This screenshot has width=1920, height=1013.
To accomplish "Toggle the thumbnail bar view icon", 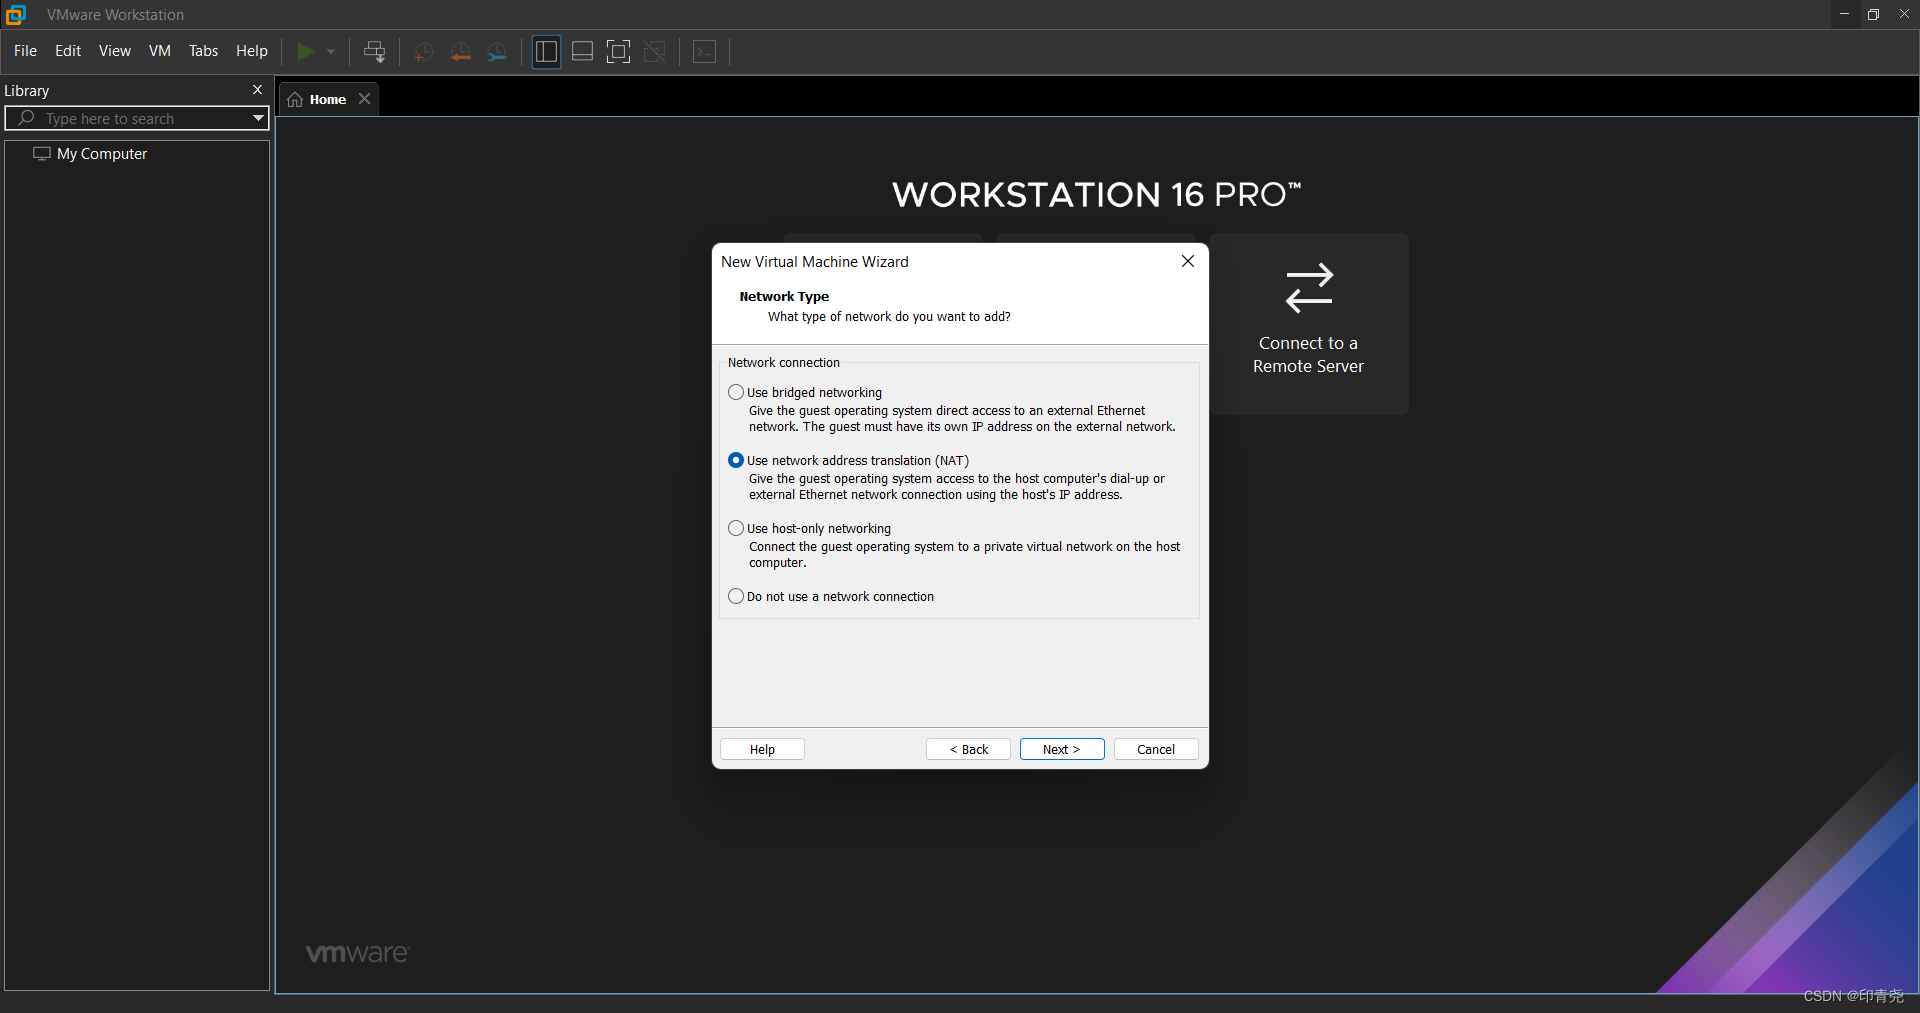I will (582, 51).
